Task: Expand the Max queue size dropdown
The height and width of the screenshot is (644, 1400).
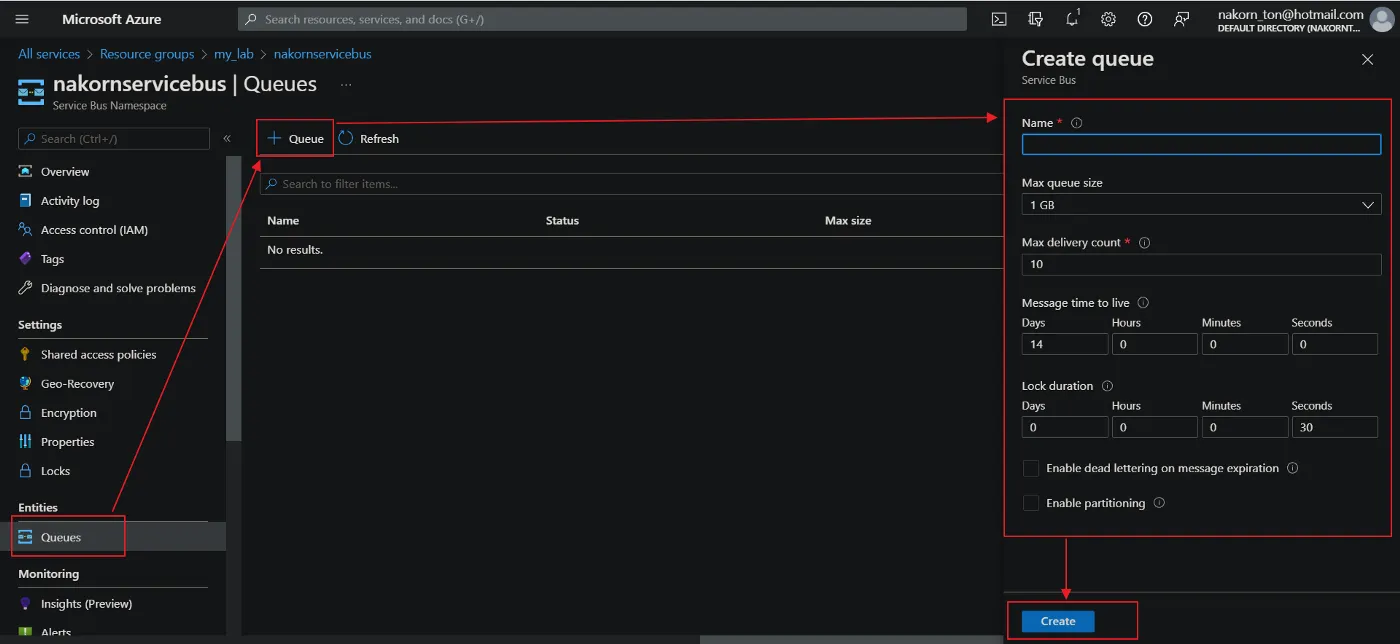Action: click(1201, 205)
